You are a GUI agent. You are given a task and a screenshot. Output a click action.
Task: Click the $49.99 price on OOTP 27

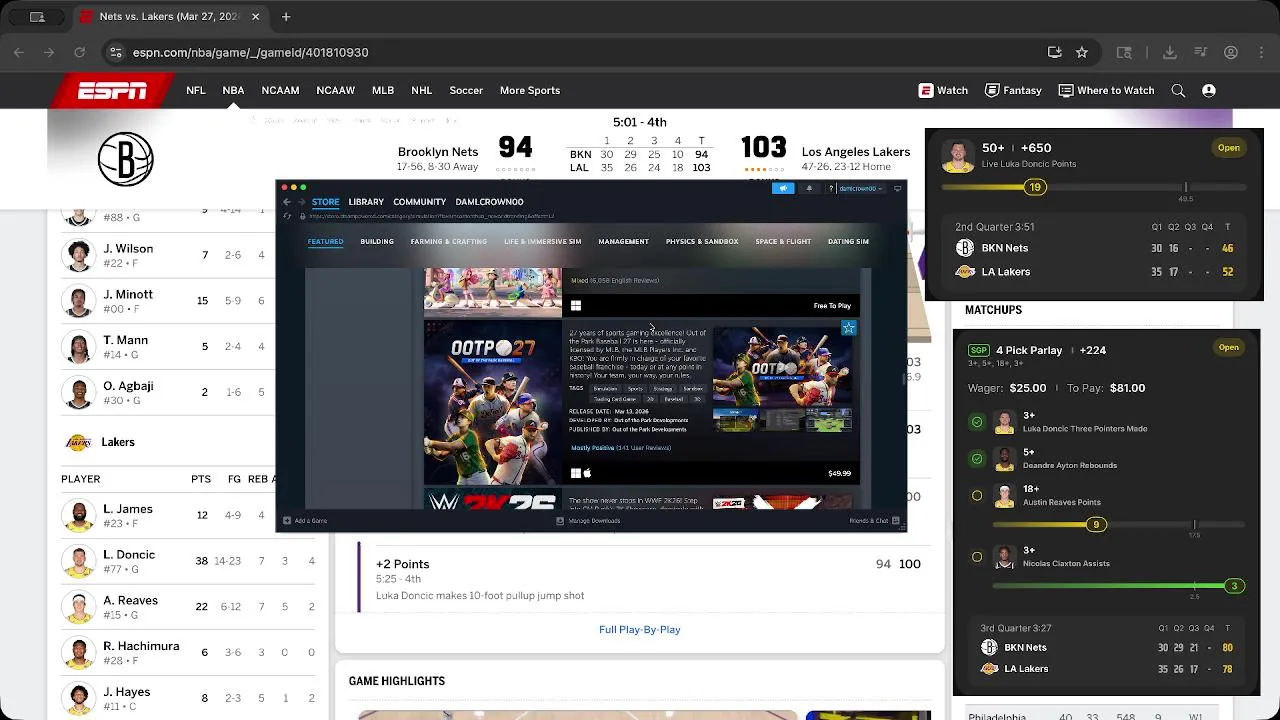(x=839, y=473)
